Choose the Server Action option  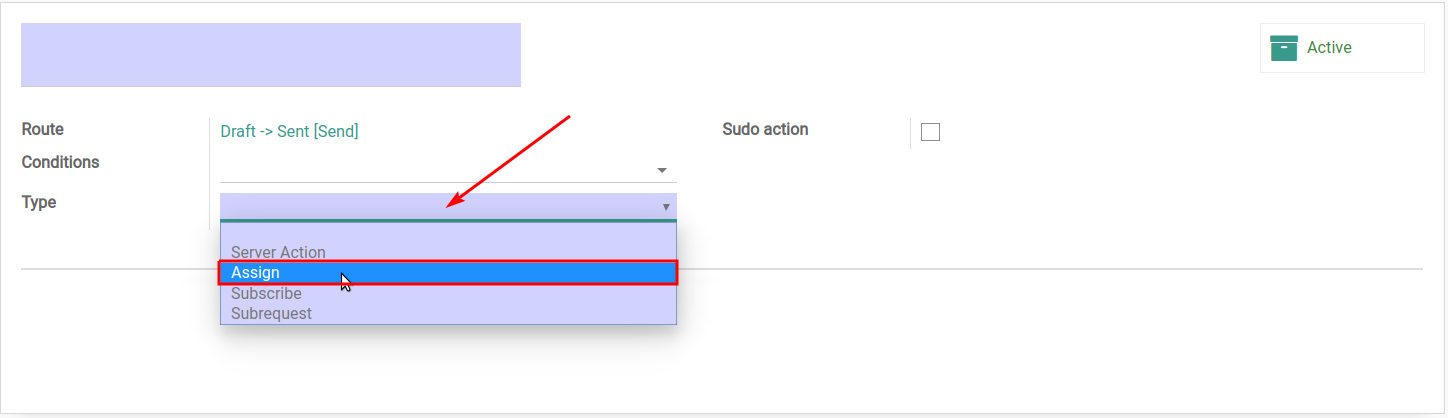pyautogui.click(x=278, y=252)
